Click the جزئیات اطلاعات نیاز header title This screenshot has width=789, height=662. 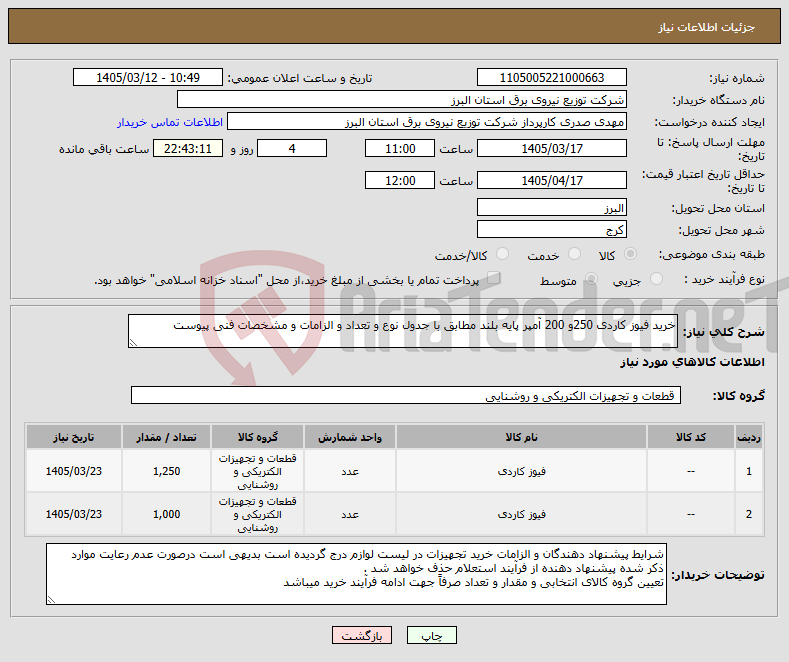(x=706, y=27)
